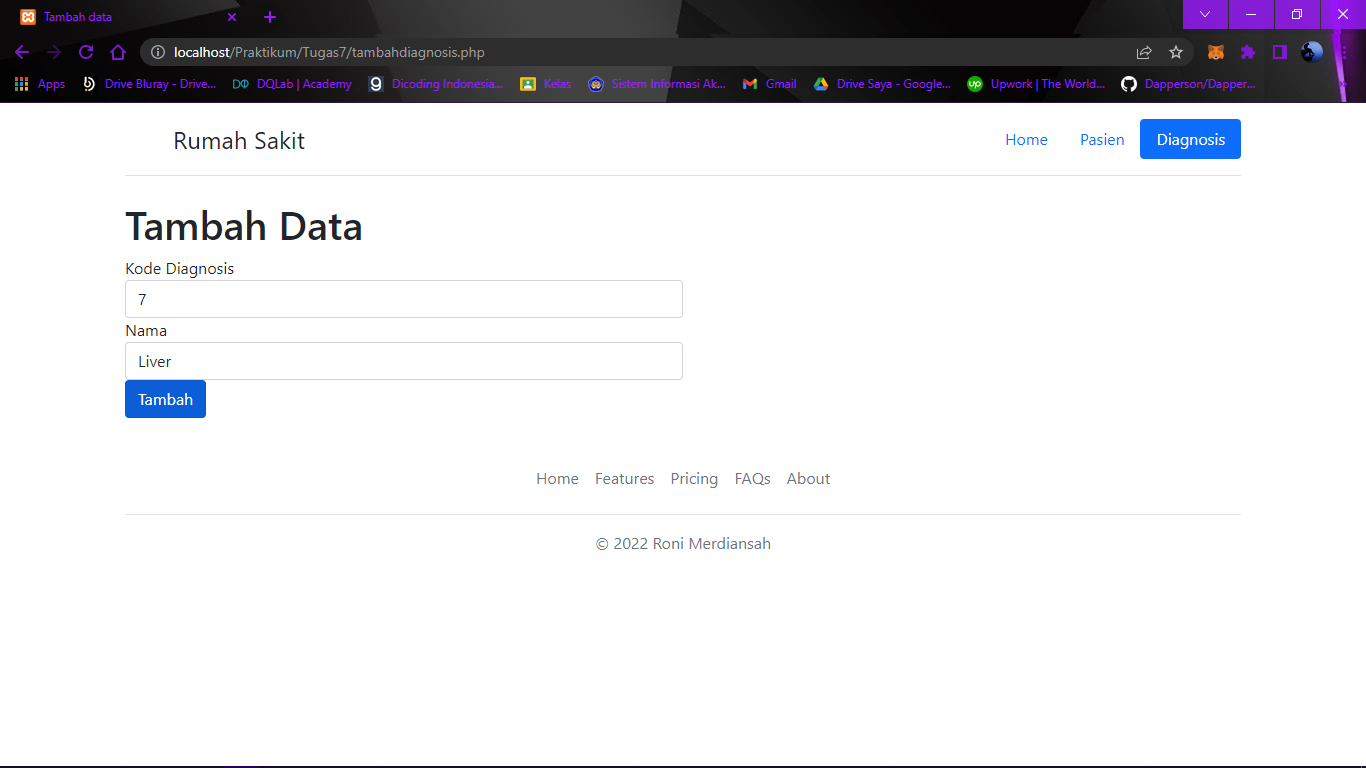
Task: Open site information via the info icon
Action: pos(158,52)
